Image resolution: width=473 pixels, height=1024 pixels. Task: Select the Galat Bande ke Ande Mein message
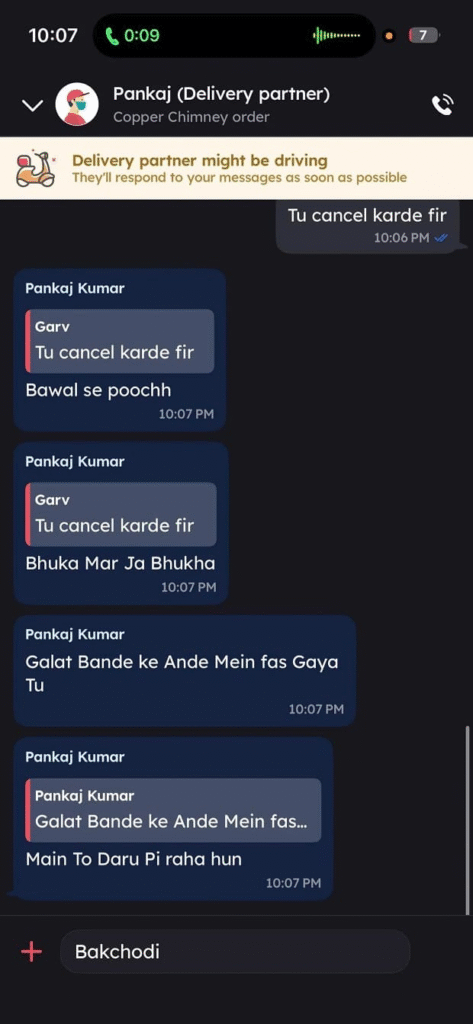184,671
